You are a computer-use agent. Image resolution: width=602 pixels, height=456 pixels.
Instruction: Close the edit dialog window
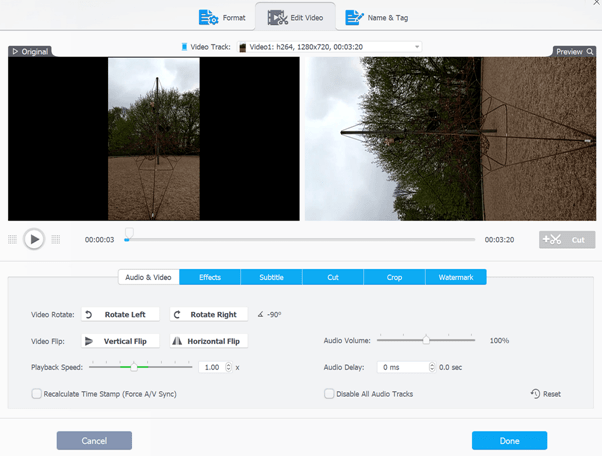[597, 2]
